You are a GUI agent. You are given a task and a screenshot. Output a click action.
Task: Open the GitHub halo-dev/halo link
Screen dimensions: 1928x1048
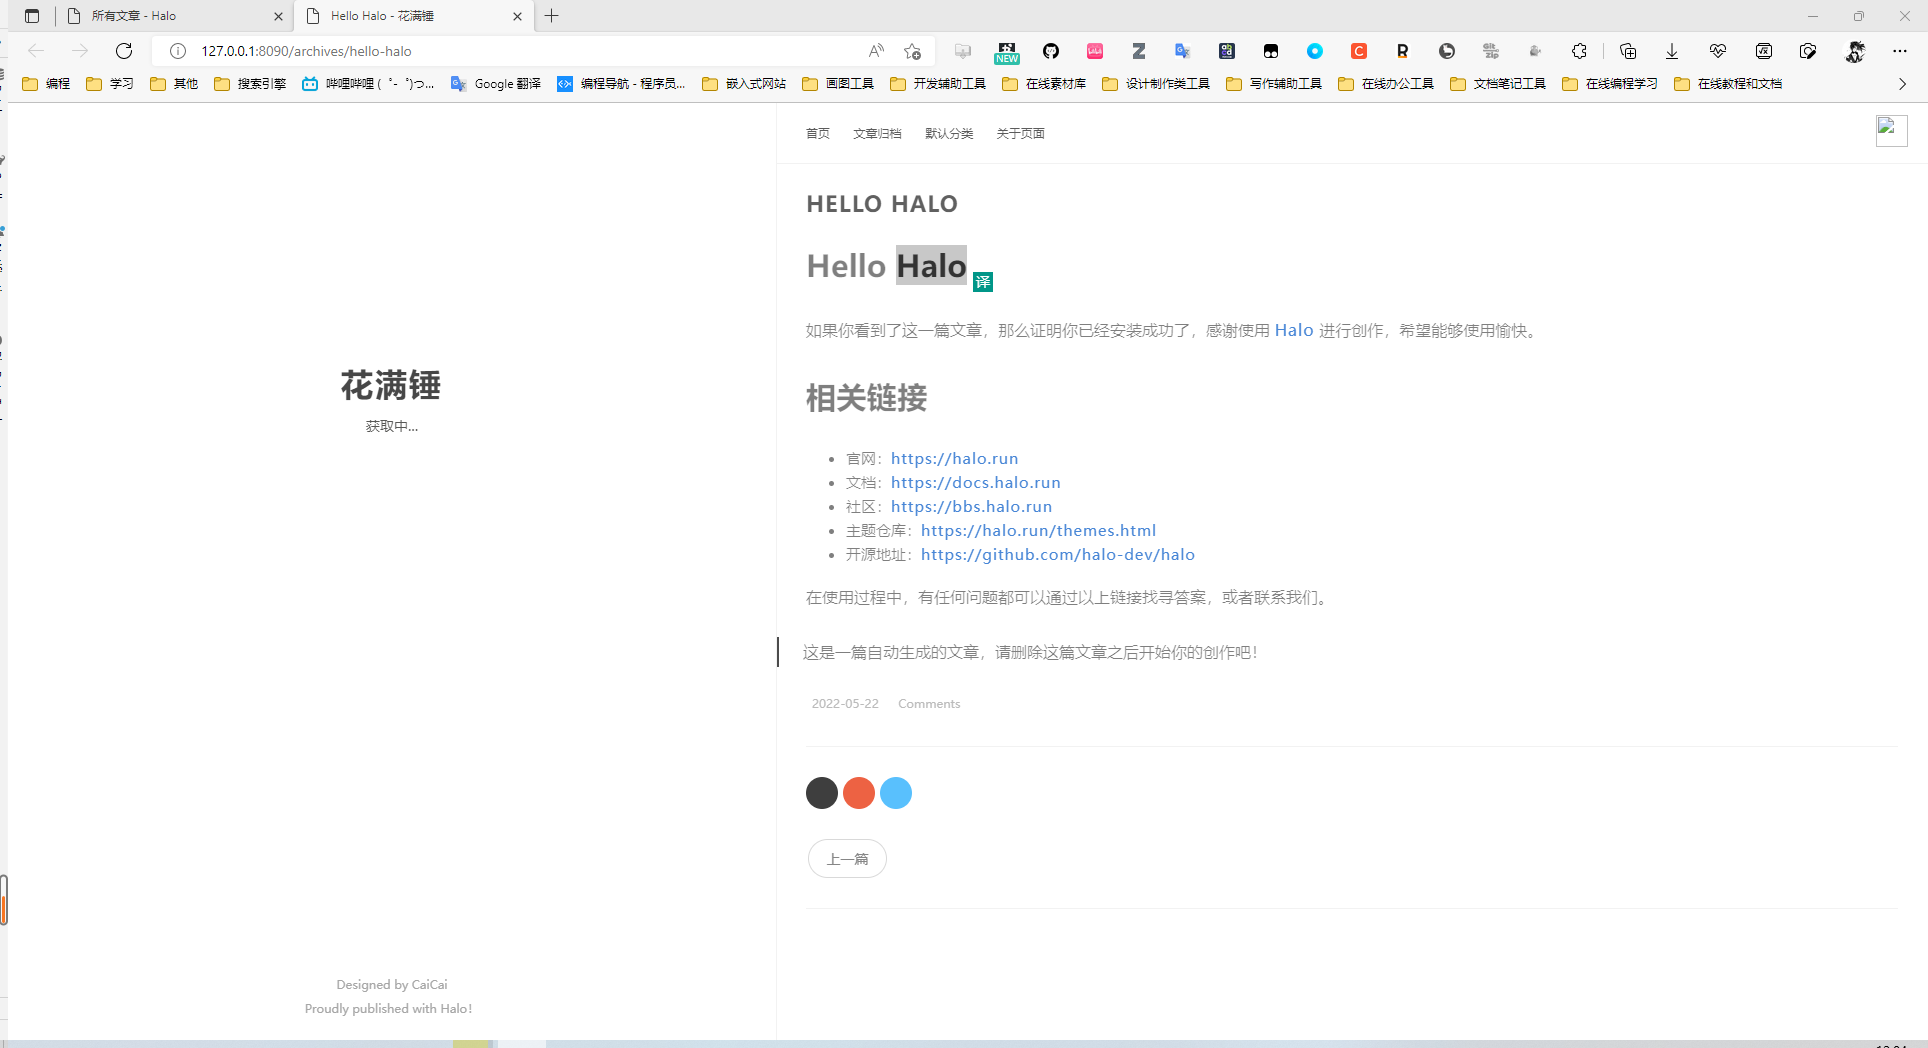[x=1057, y=554]
